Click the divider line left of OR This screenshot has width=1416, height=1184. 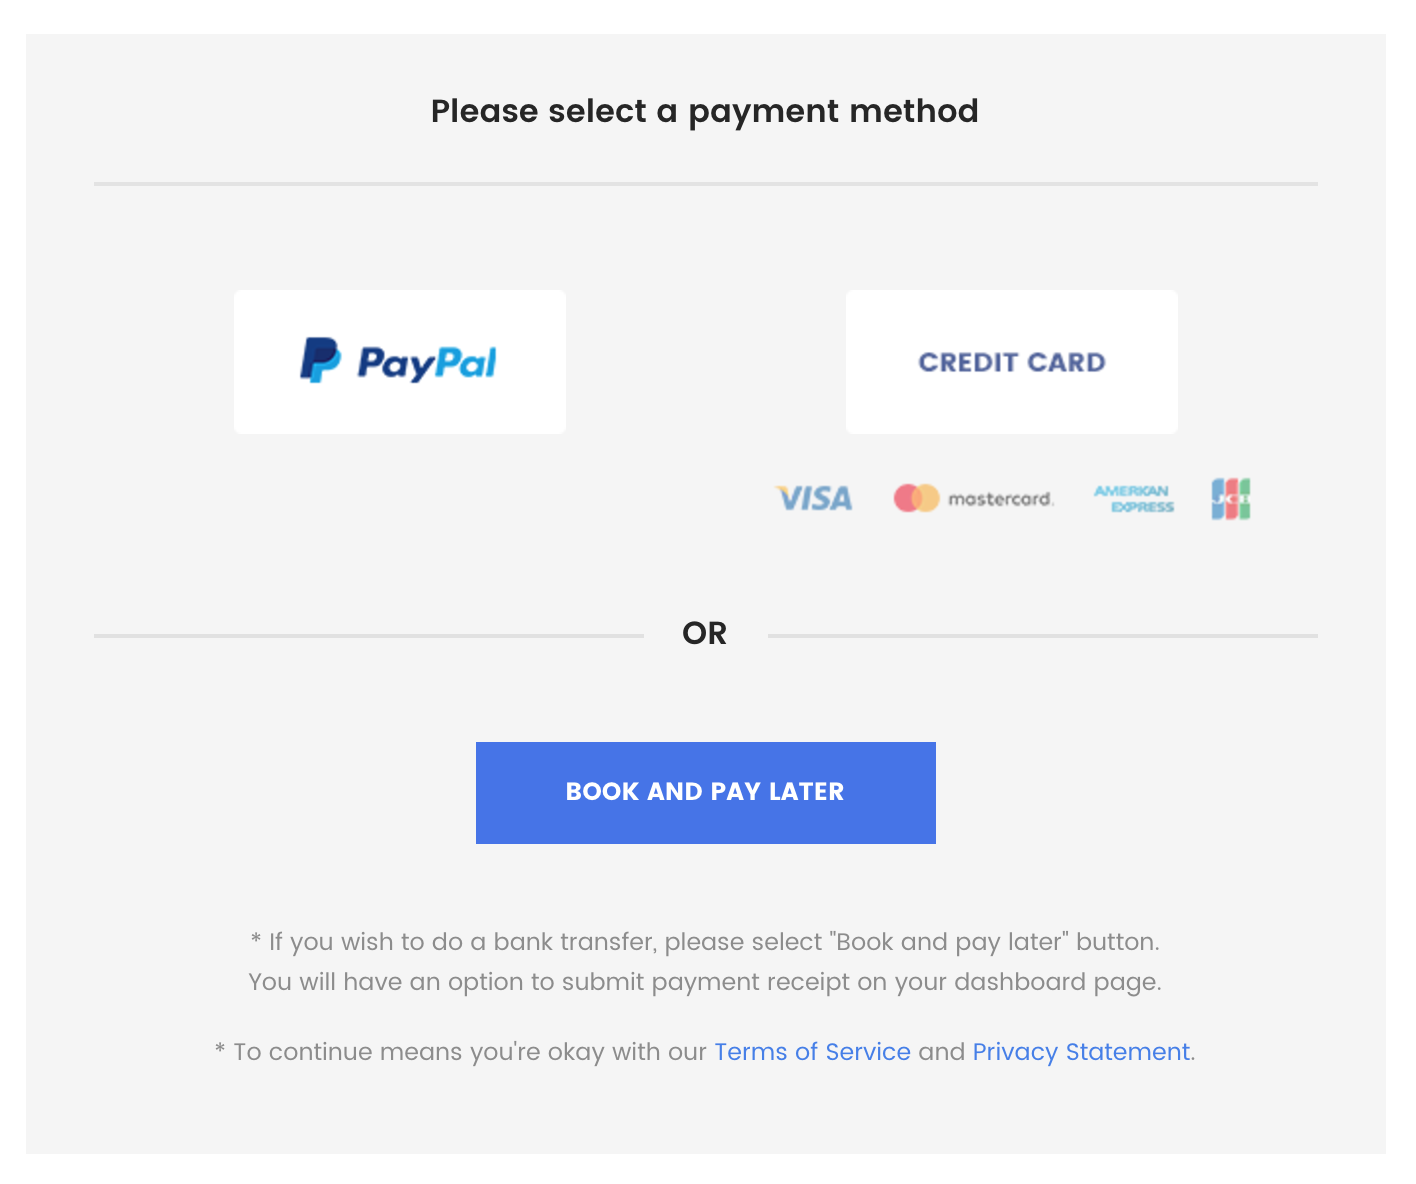[x=368, y=635]
